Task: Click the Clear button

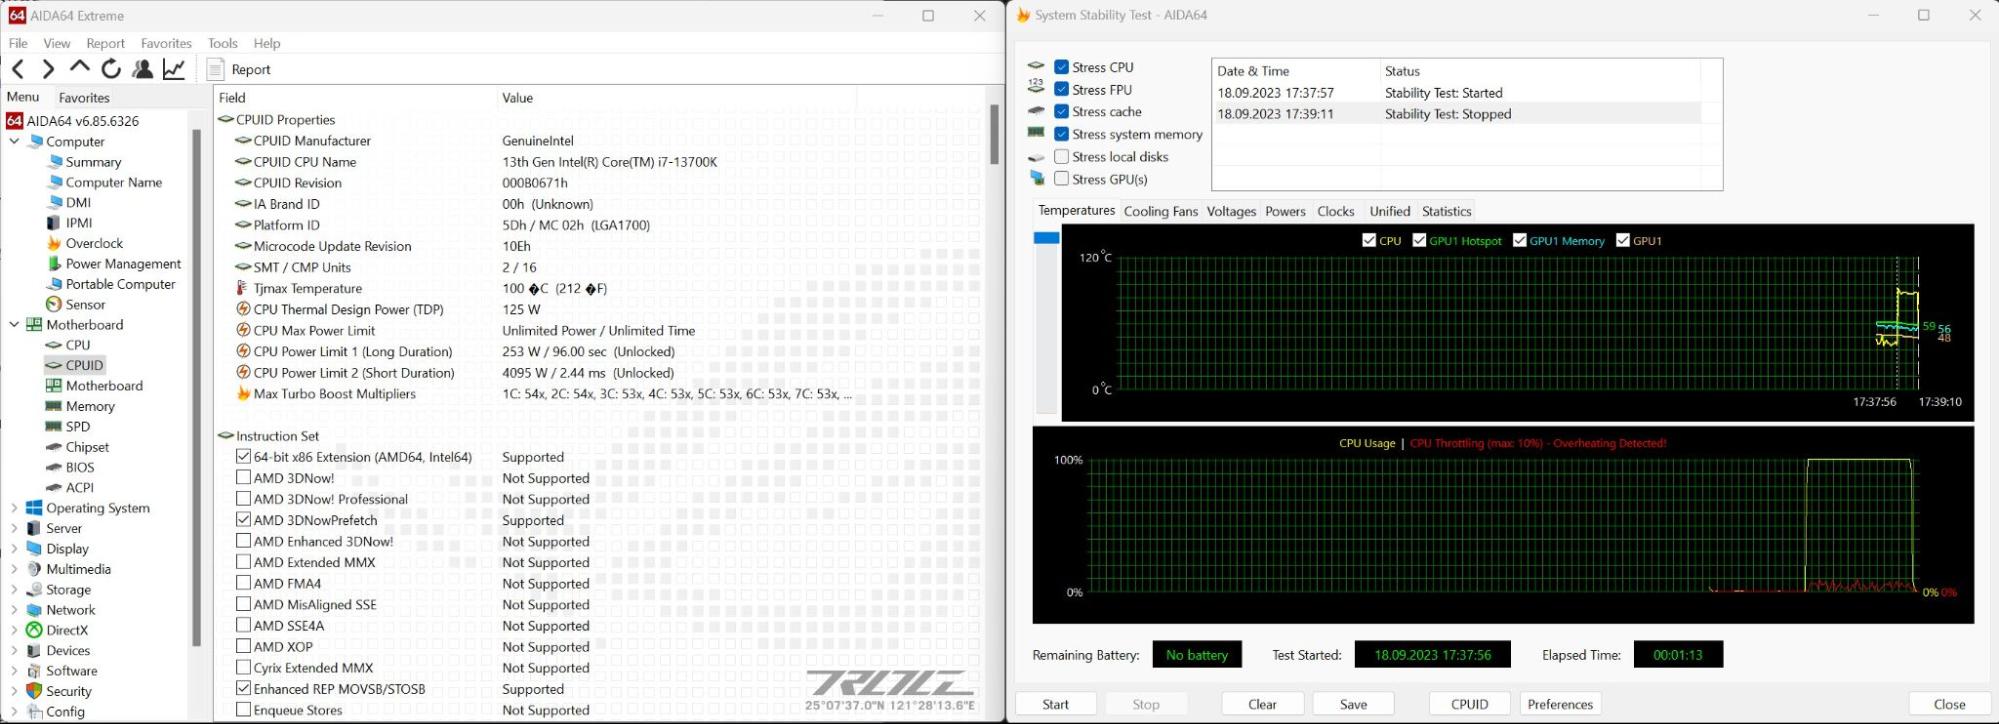Action: coord(1262,704)
